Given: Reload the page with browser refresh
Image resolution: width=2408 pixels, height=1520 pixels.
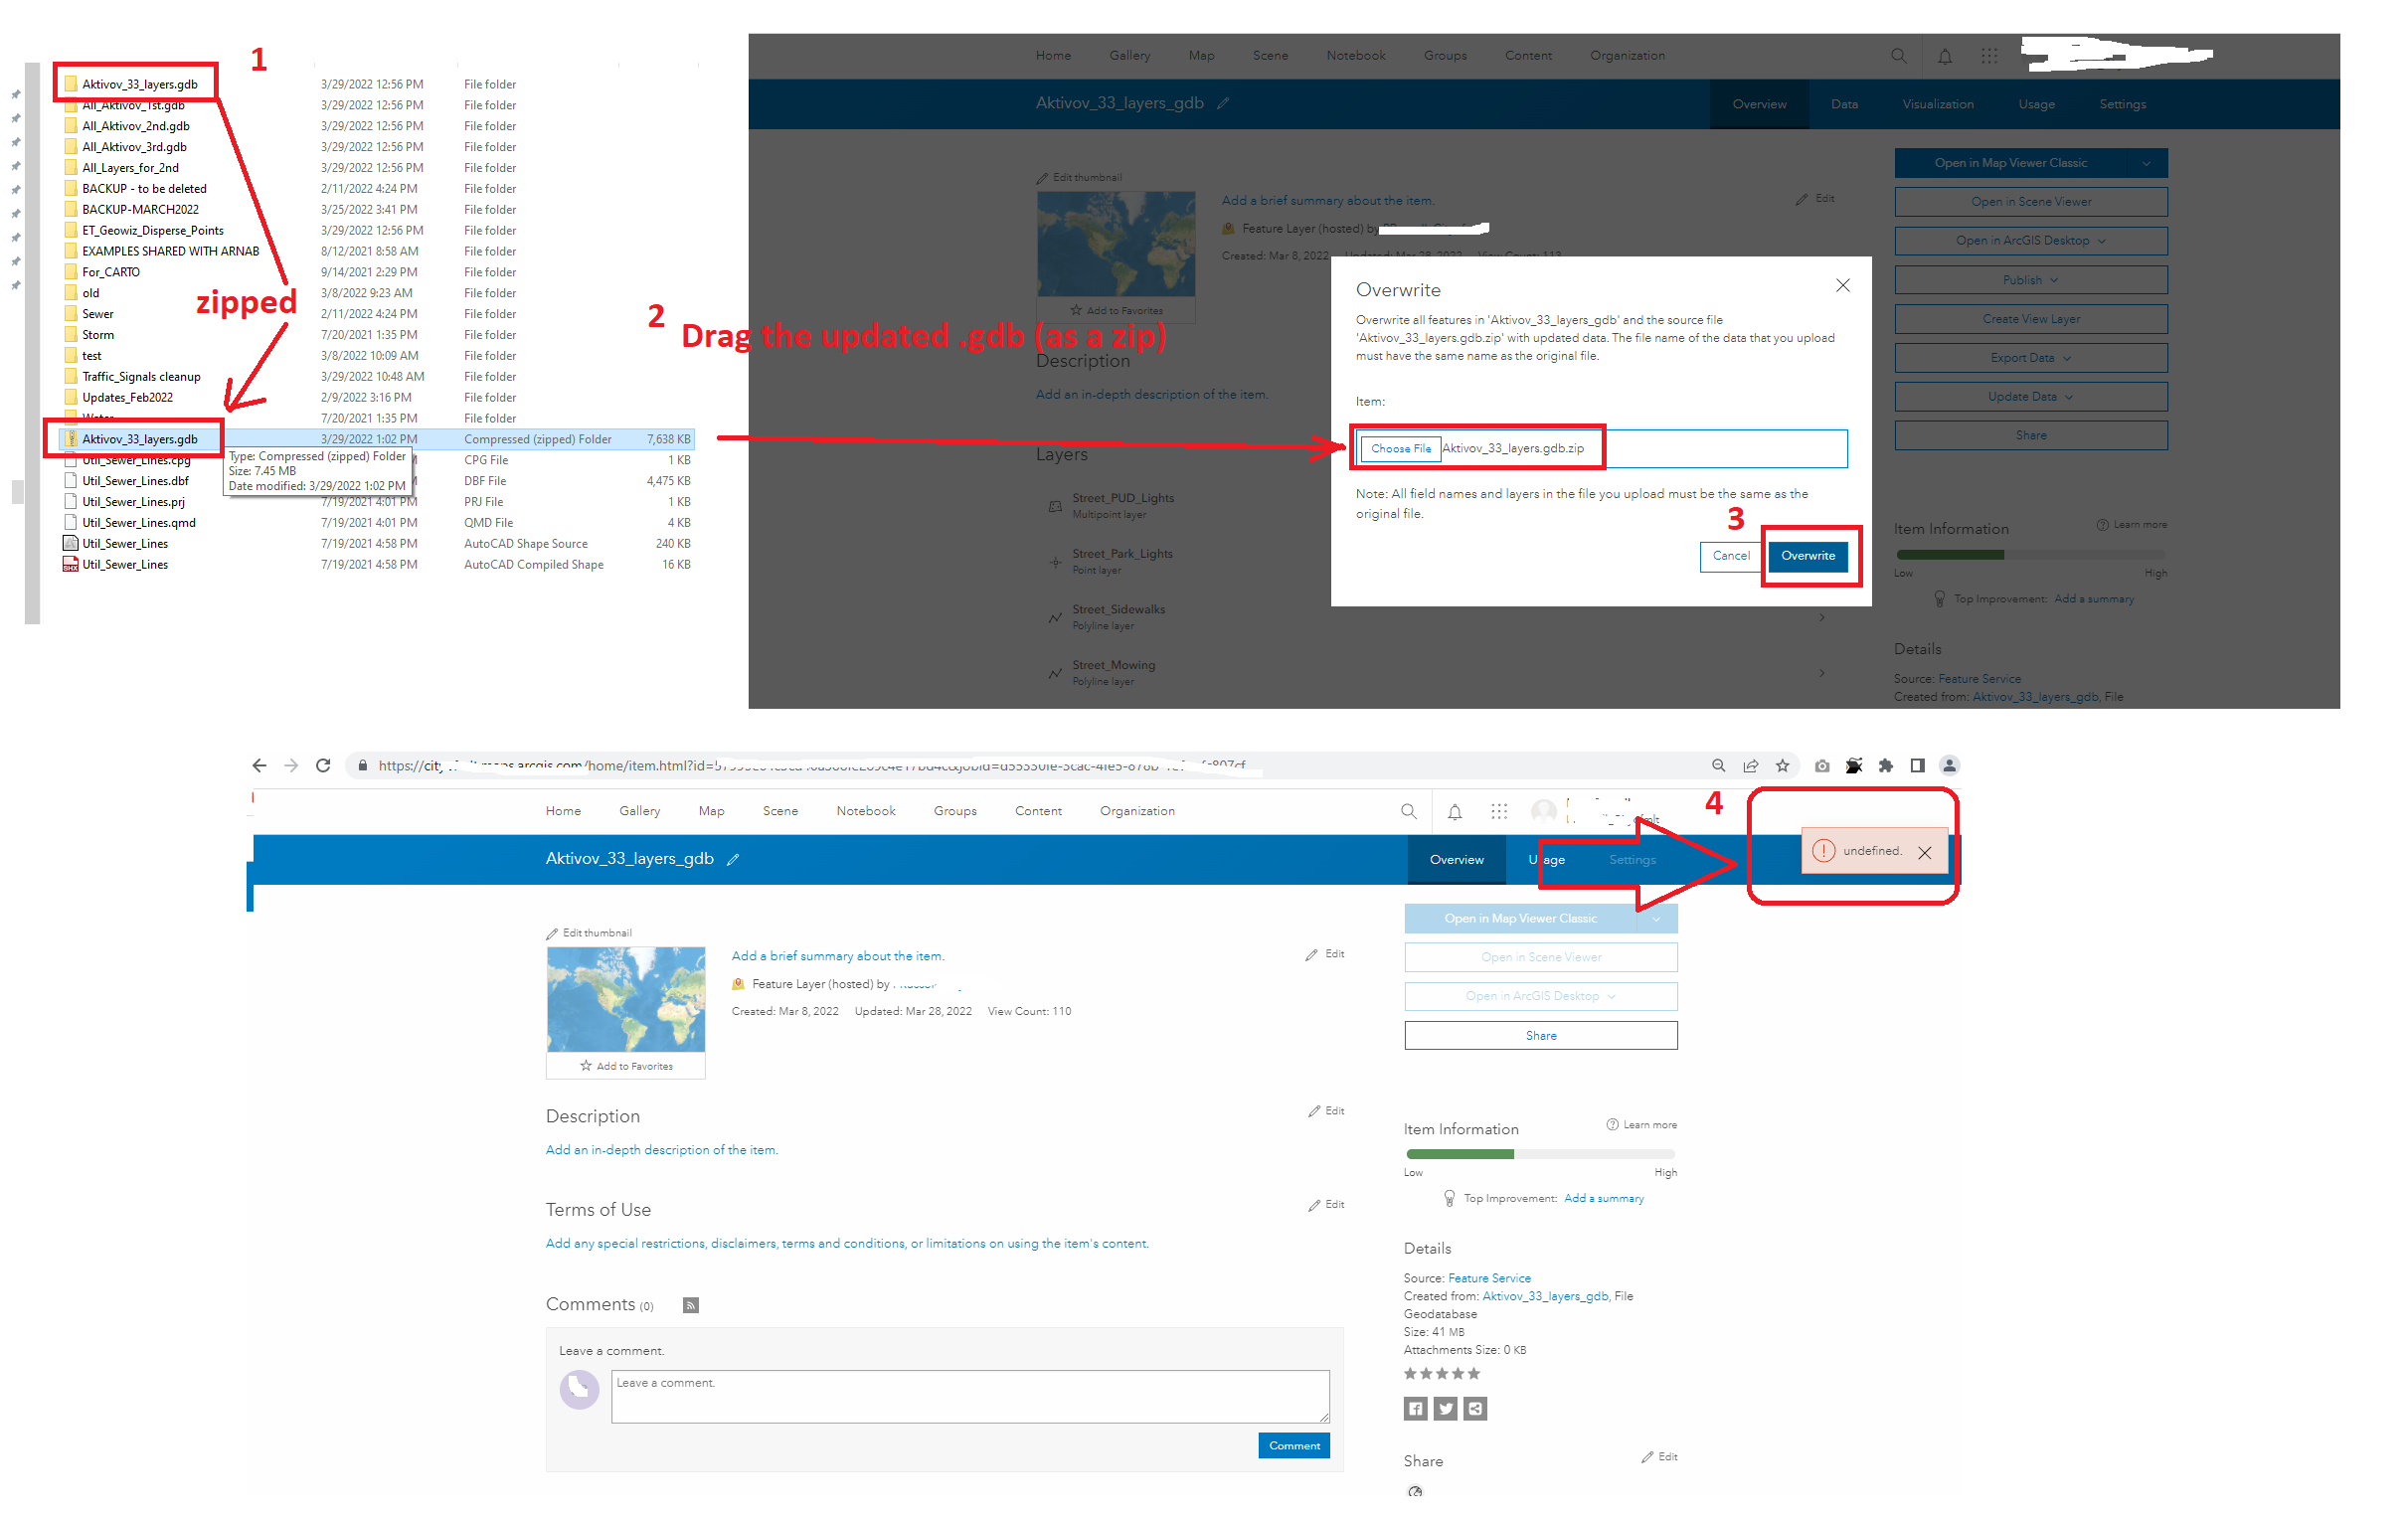Looking at the screenshot, I should tap(323, 765).
